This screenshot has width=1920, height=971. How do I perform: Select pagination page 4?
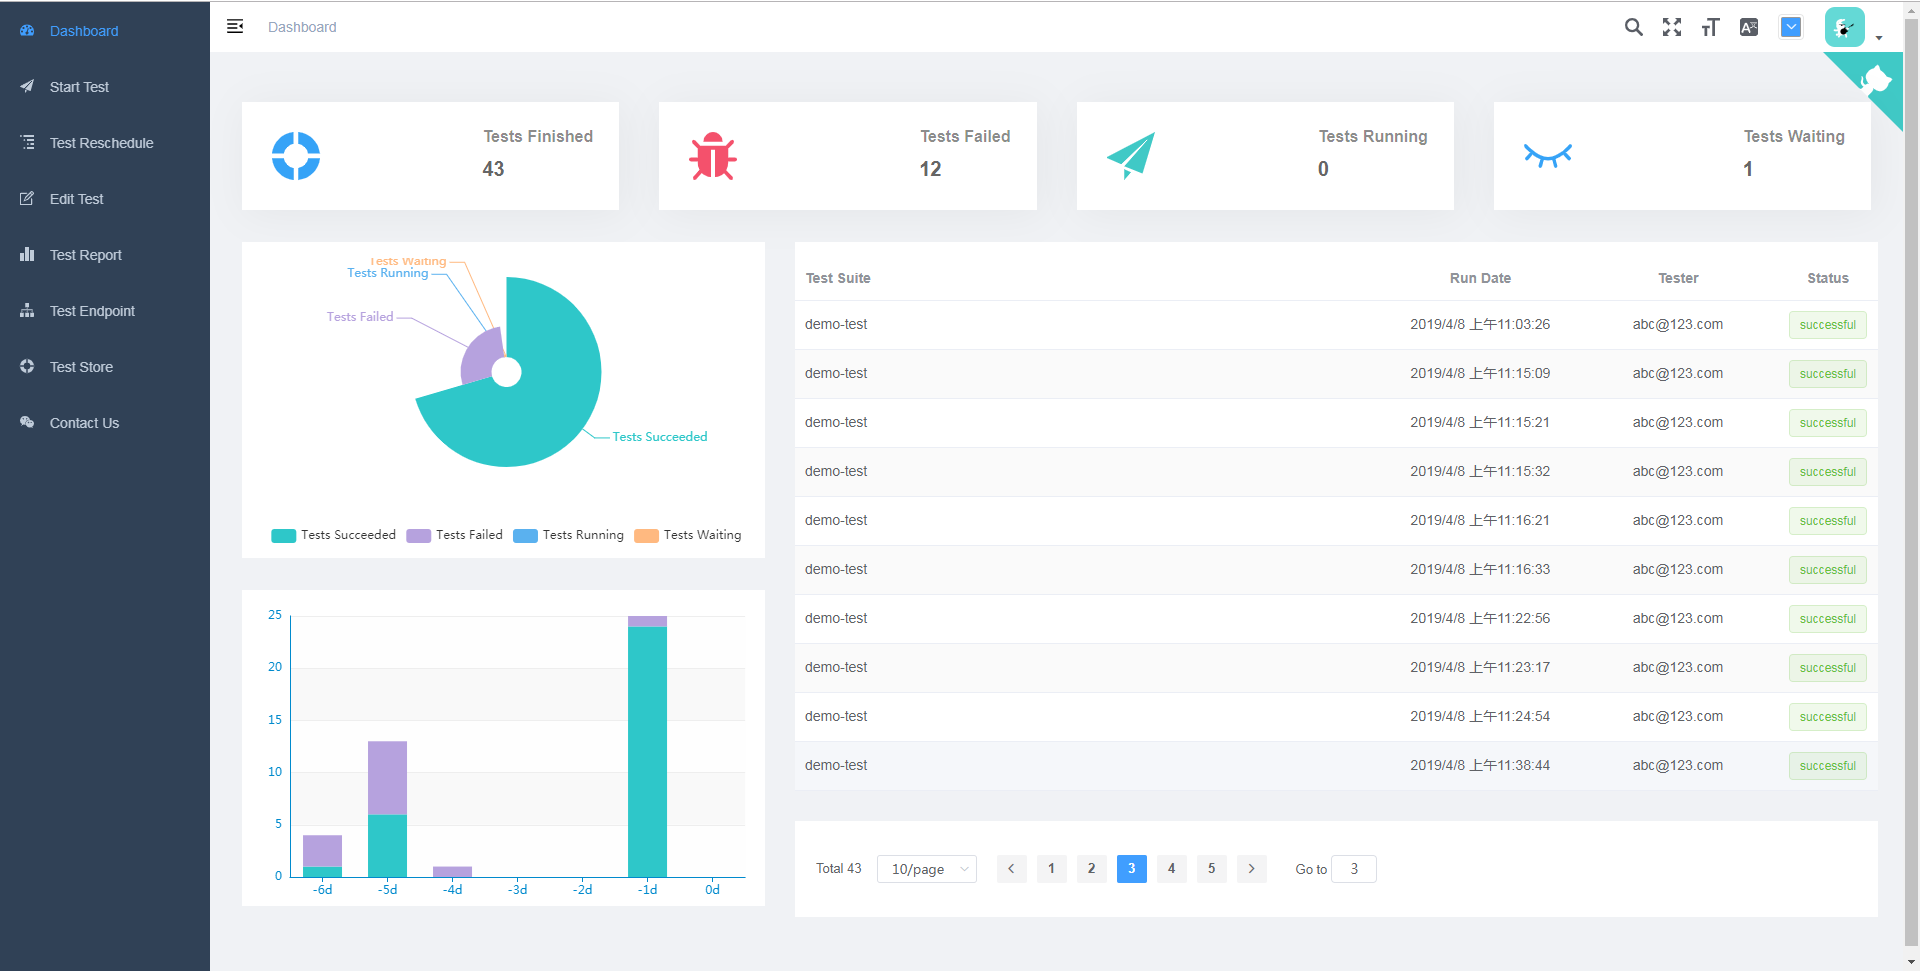pyautogui.click(x=1171, y=869)
